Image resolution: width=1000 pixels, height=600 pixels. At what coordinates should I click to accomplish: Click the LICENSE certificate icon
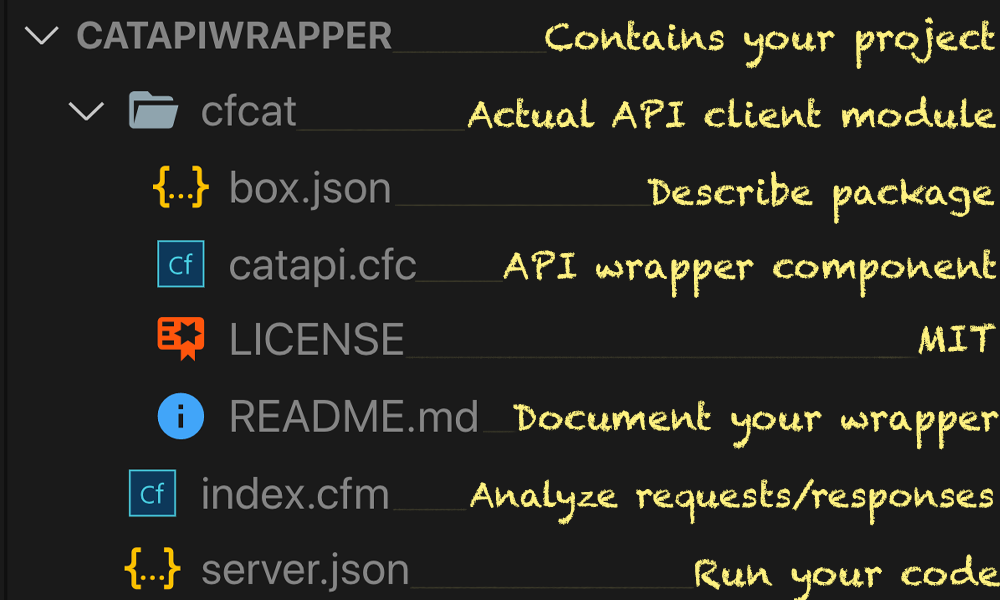tap(180, 338)
